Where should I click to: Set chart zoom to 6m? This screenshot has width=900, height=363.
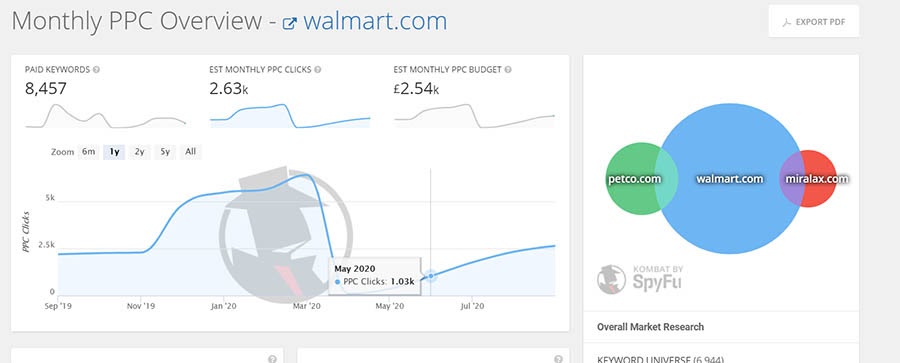(x=88, y=152)
